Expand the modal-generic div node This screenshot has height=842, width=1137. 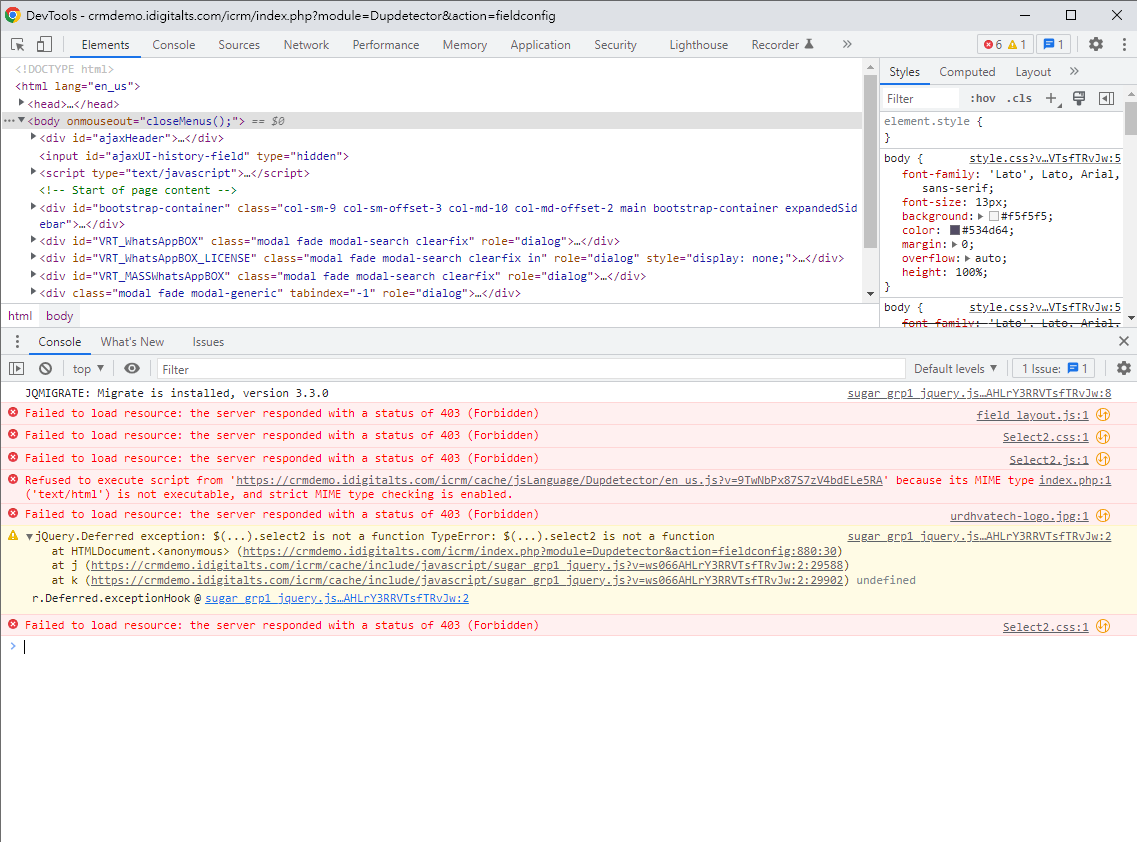click(33, 292)
